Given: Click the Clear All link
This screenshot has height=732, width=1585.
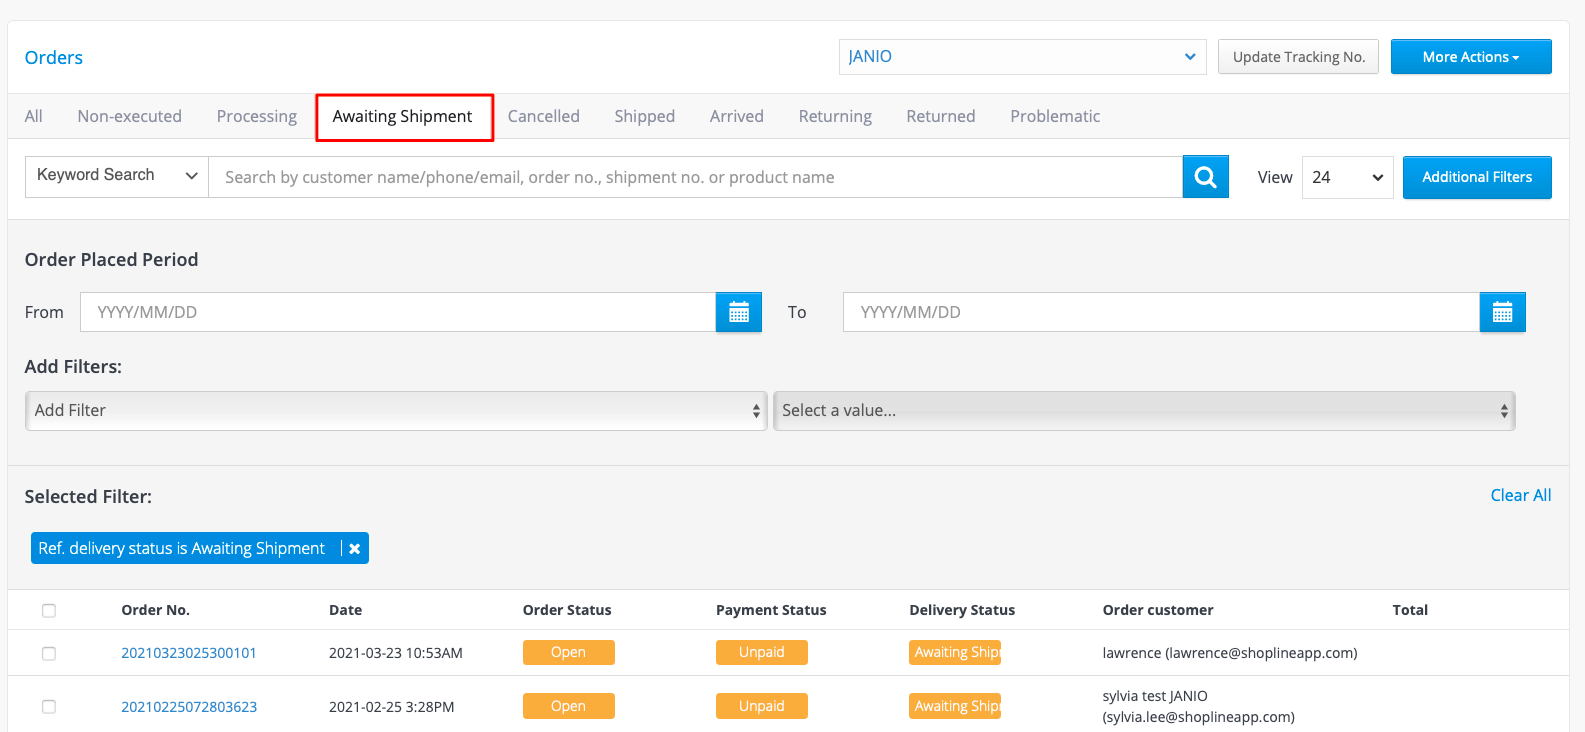Looking at the screenshot, I should (1521, 495).
